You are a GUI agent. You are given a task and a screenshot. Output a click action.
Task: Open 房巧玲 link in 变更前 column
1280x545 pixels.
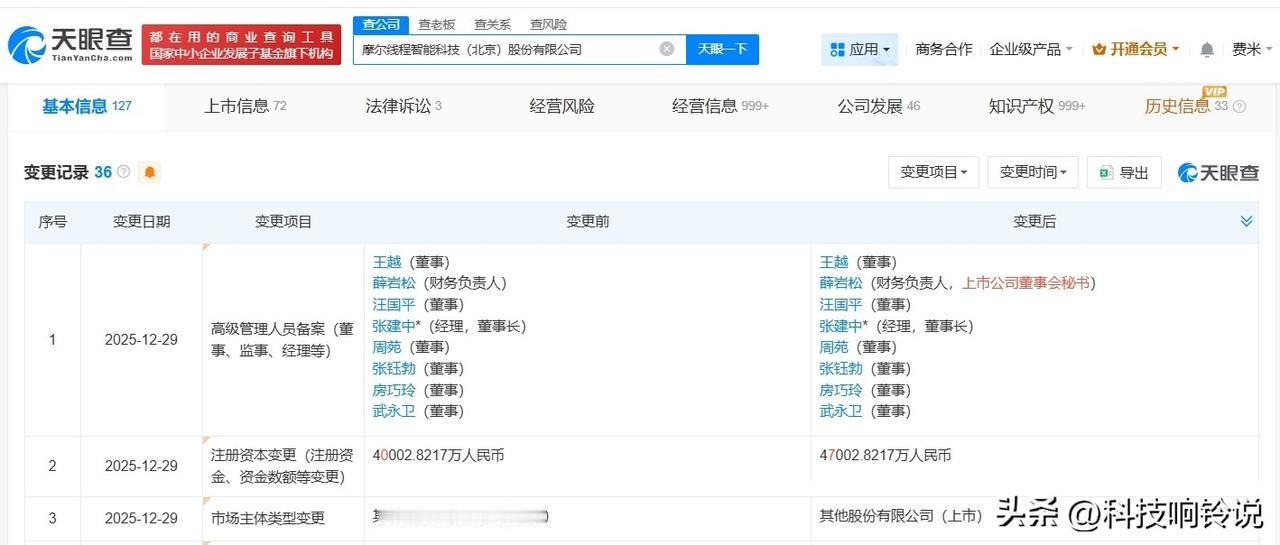[x=393, y=390]
